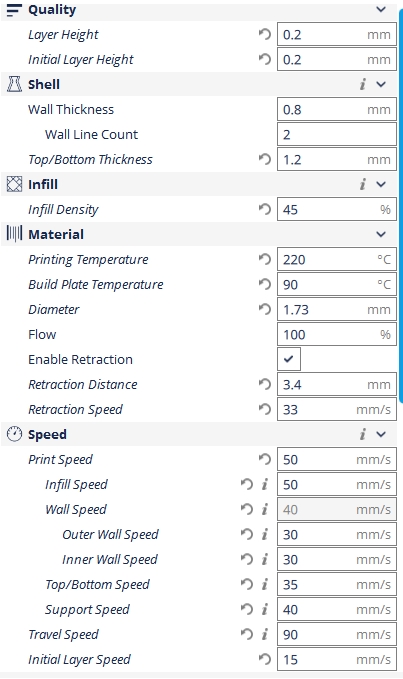Collapse the Speed section chevron

381,434
